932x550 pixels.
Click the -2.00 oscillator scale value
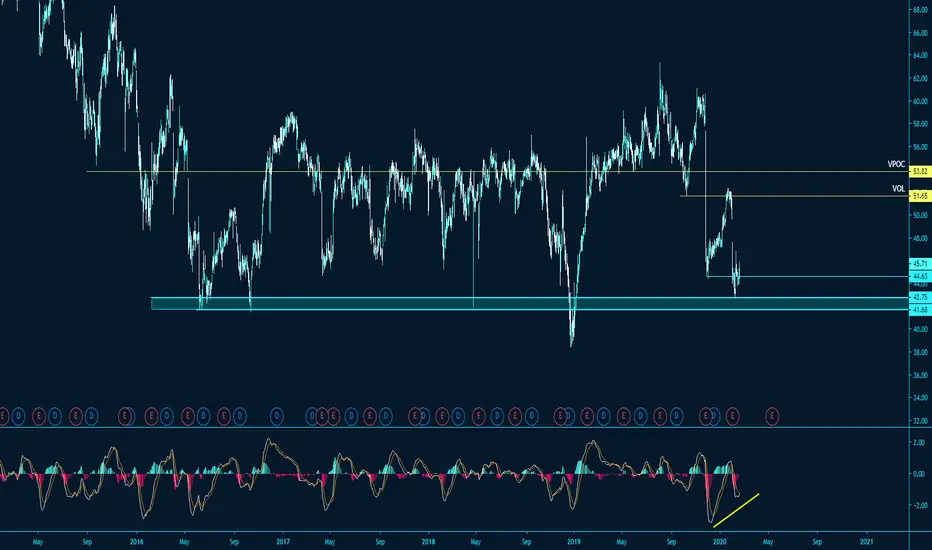click(x=918, y=505)
